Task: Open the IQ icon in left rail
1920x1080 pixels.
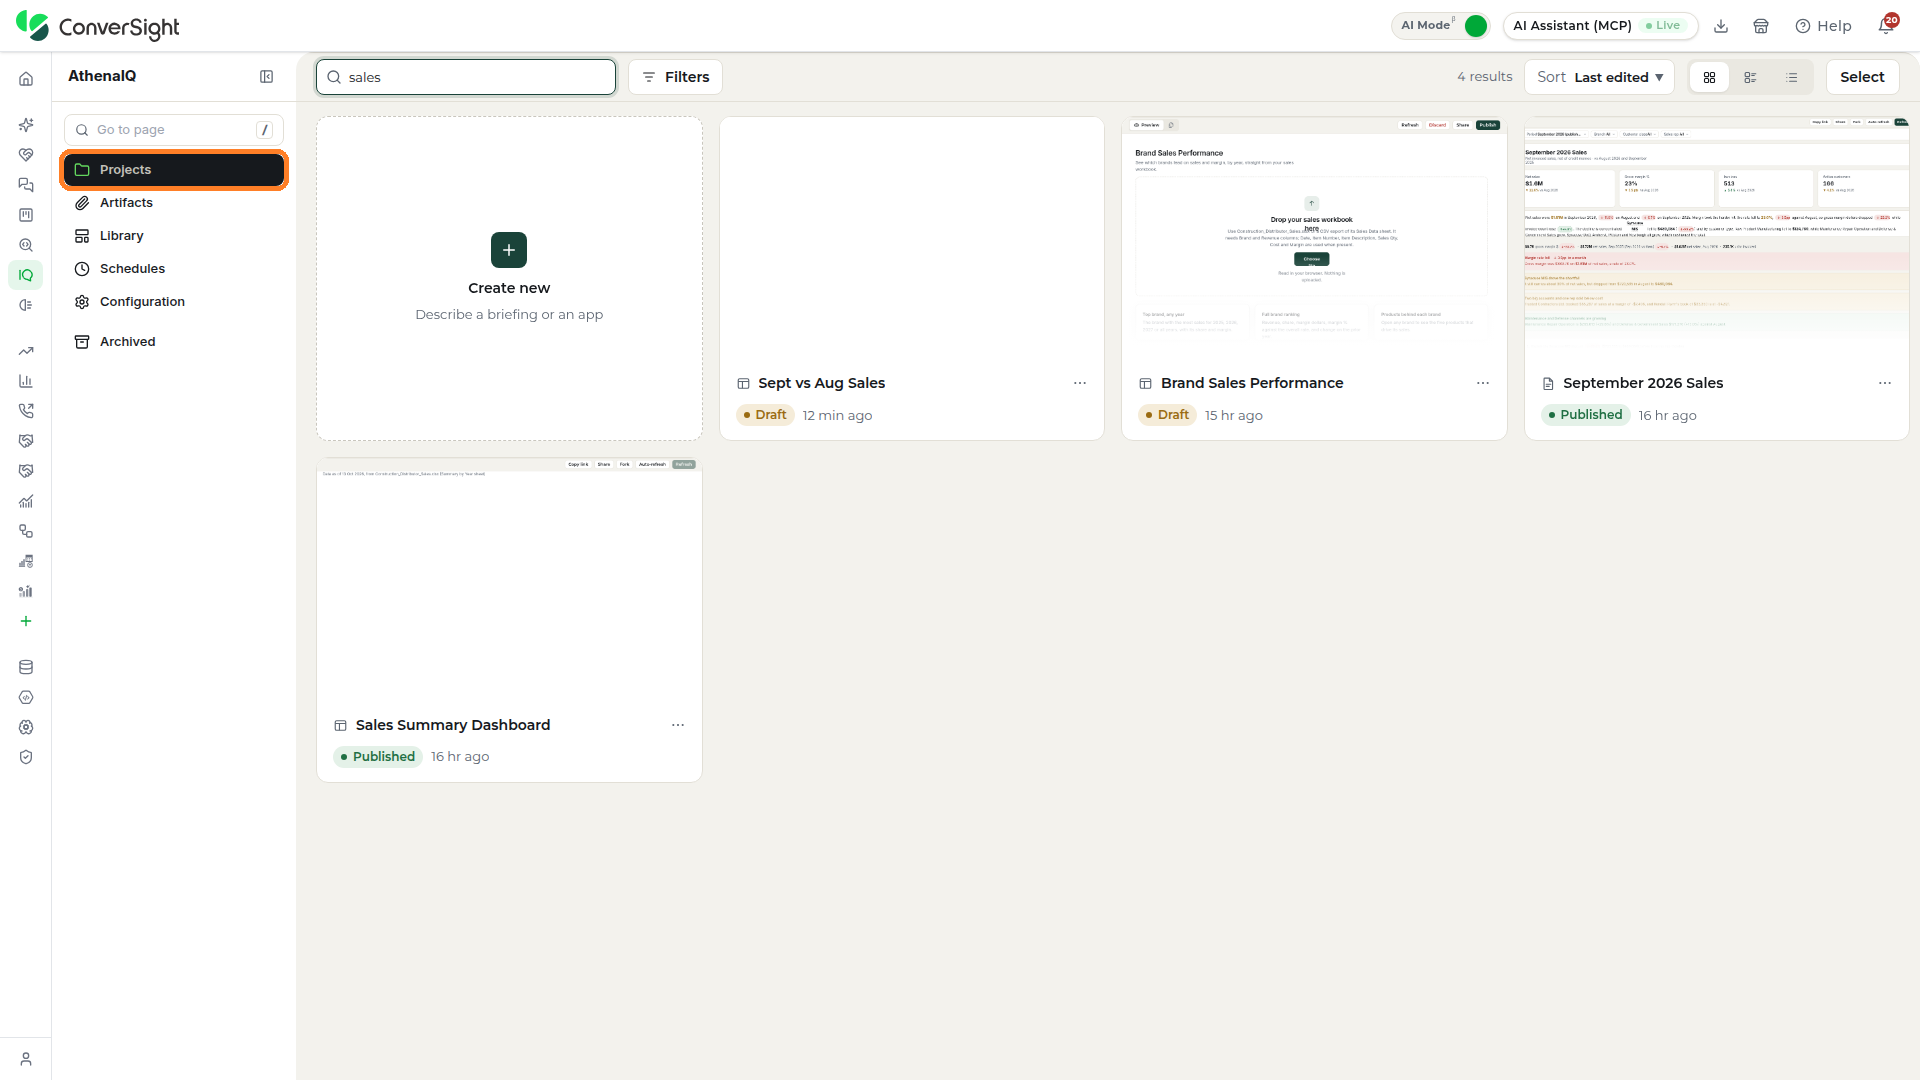Action: (x=26, y=275)
